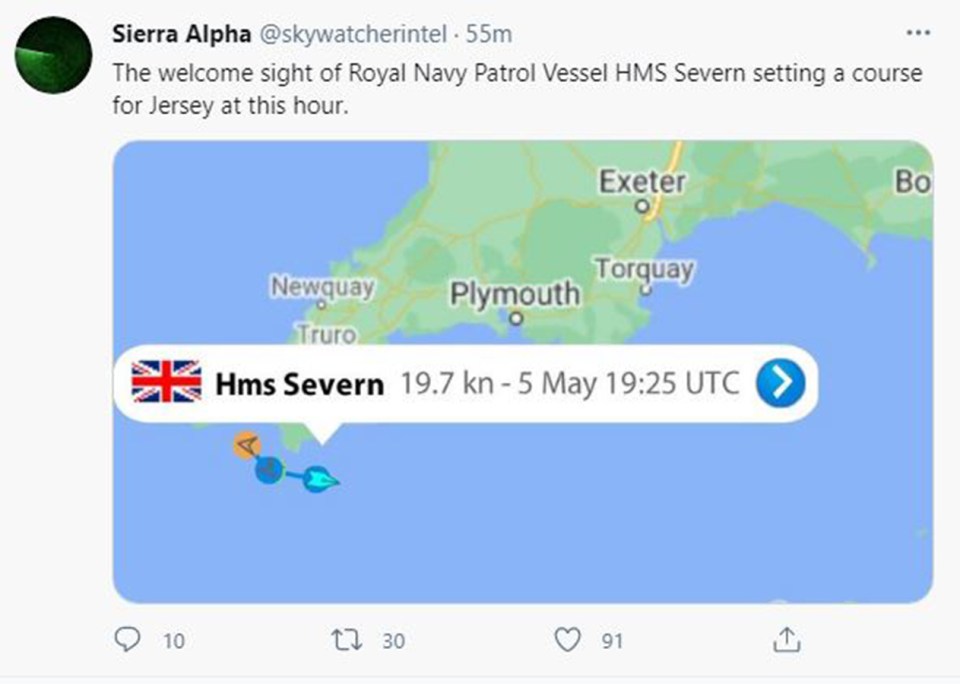Click the blue chevron arrow button

780,383
